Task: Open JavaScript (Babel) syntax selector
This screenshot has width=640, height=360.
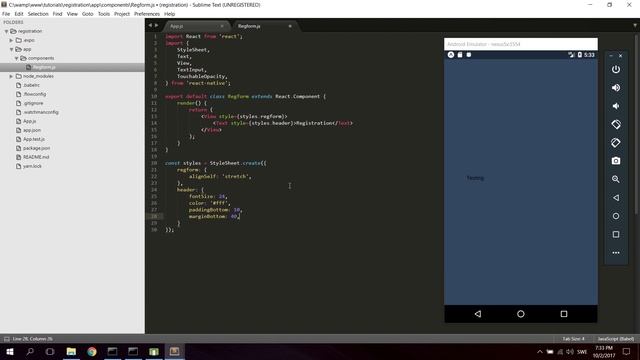Action: (x=616, y=339)
